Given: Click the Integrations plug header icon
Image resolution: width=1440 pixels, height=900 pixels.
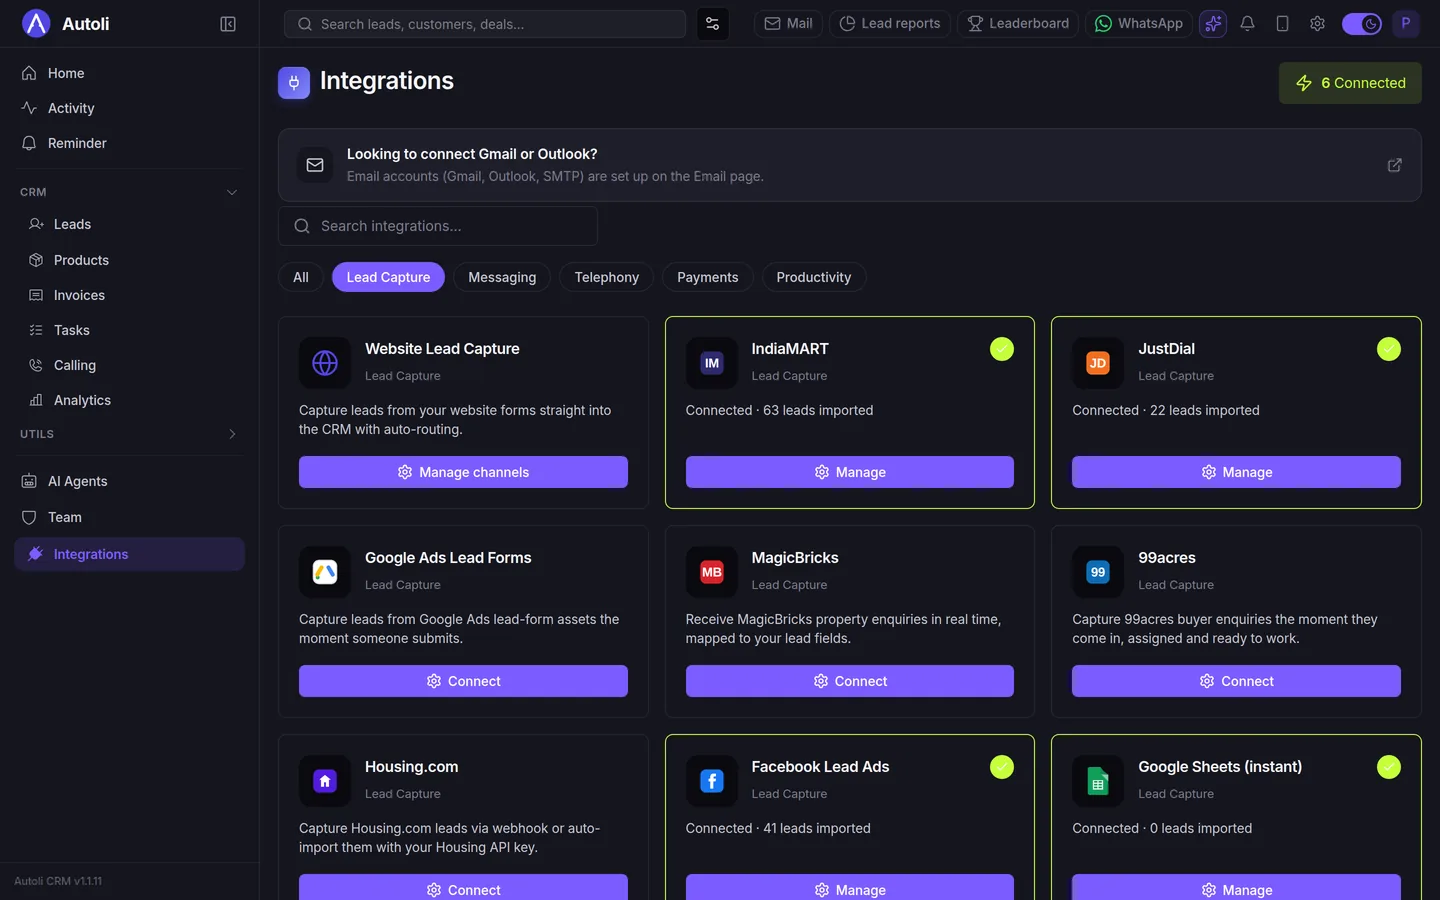Looking at the screenshot, I should [x=294, y=83].
